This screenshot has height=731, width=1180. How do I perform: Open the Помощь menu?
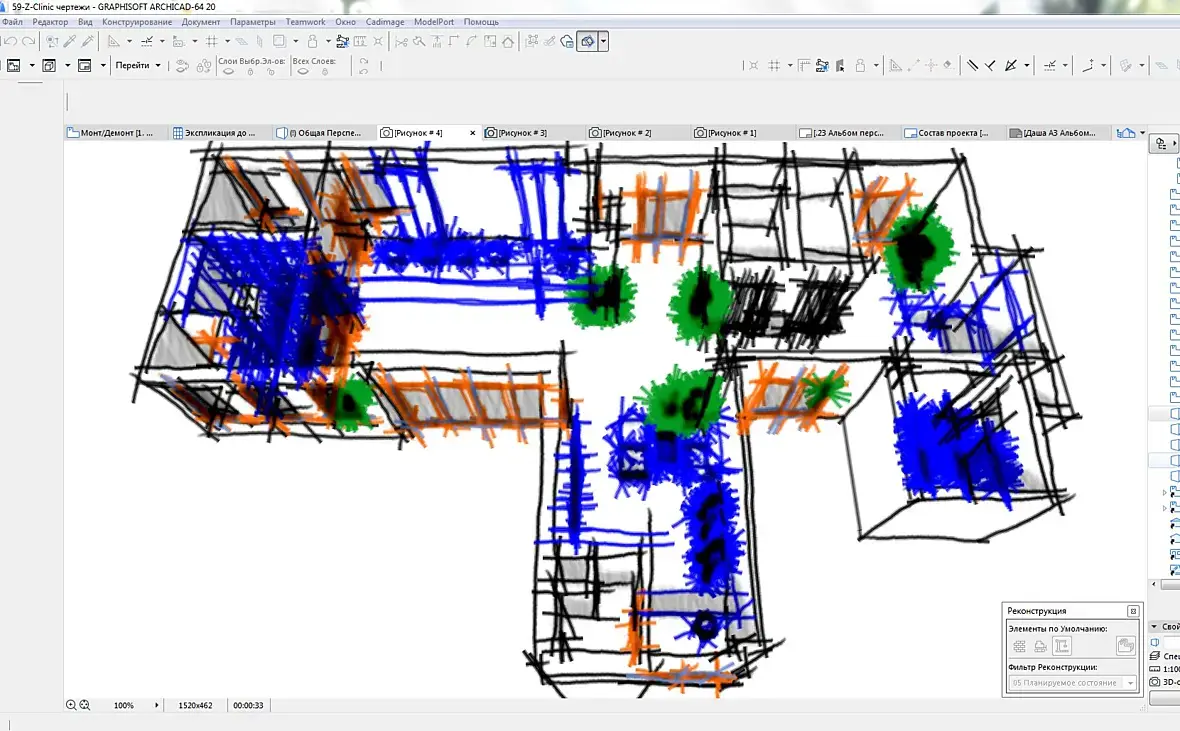click(481, 22)
